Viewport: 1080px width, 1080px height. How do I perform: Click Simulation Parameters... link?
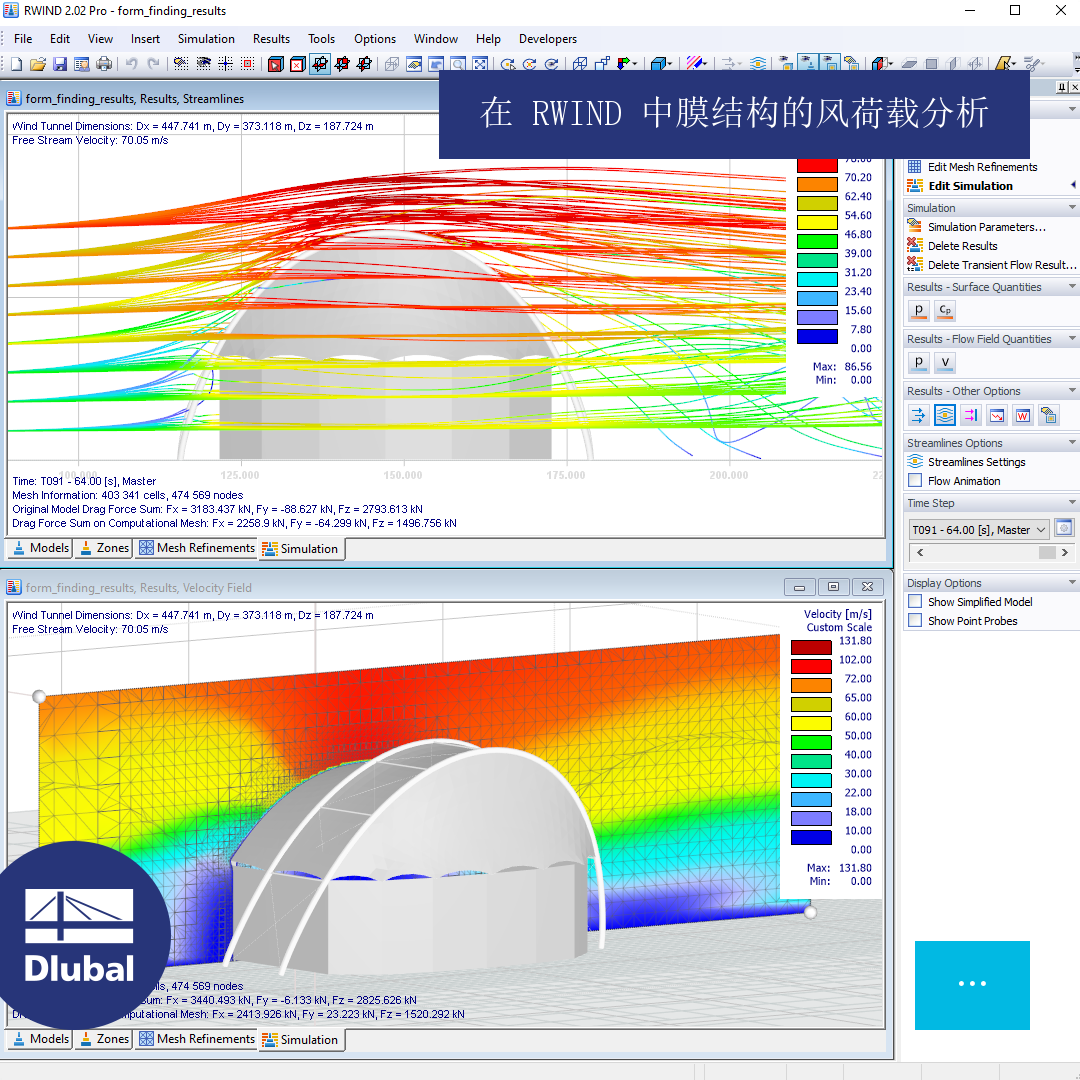point(986,227)
